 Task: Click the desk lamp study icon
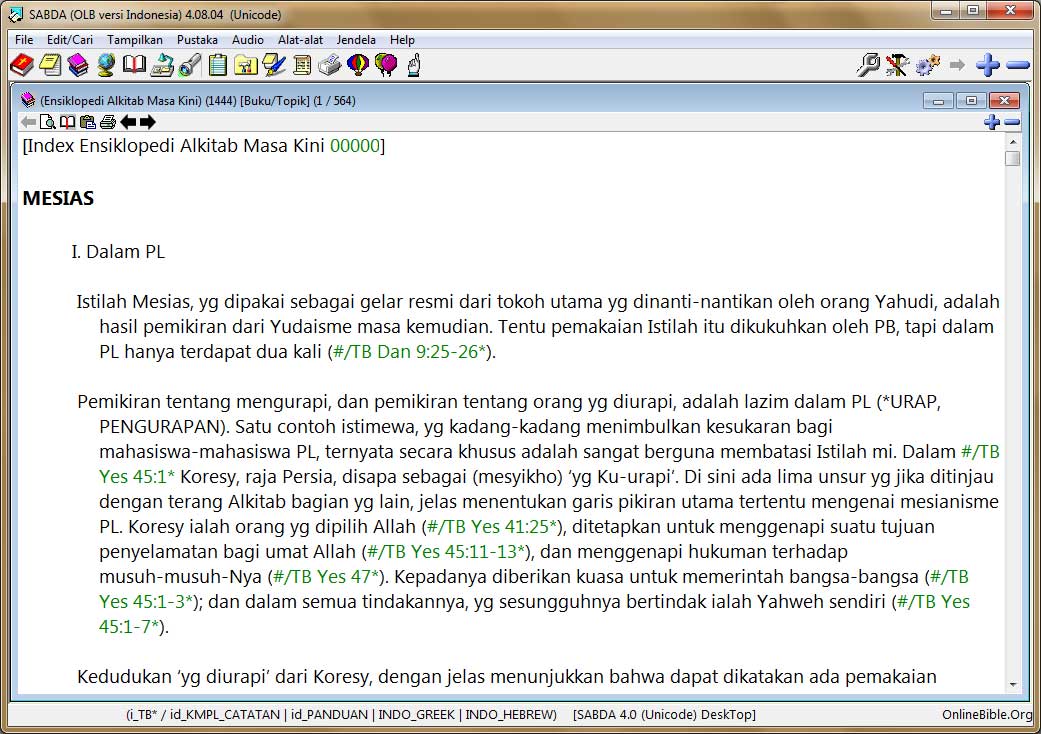162,65
